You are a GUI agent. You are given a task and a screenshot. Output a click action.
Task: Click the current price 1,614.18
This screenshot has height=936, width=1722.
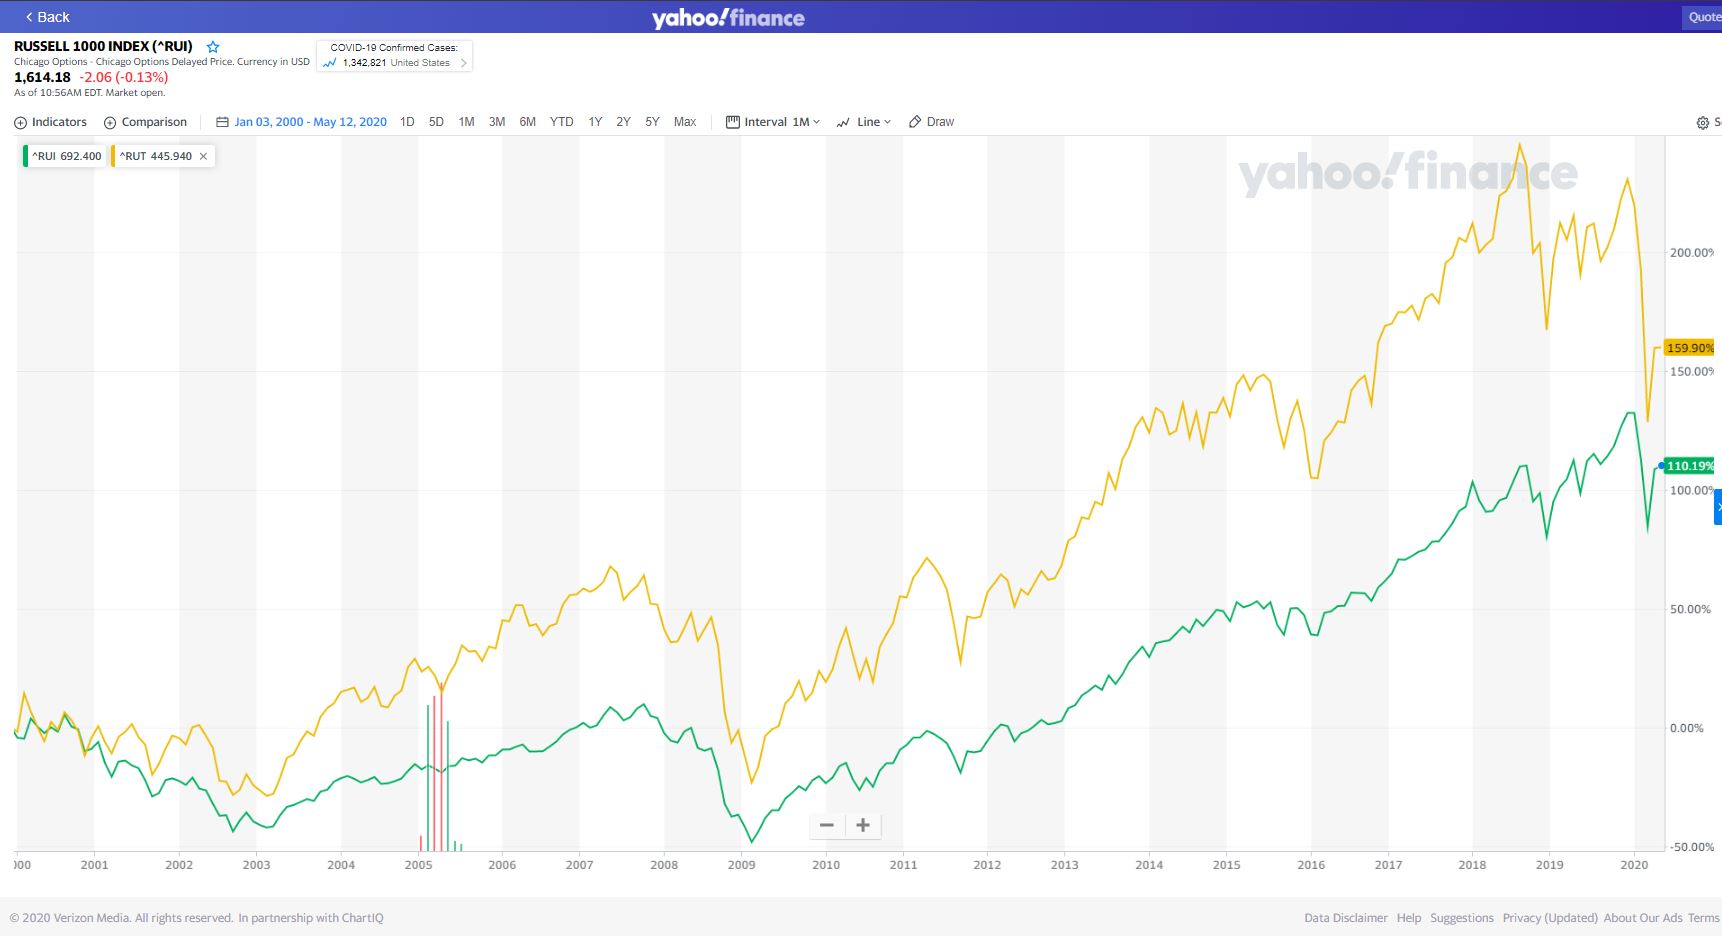[42, 77]
